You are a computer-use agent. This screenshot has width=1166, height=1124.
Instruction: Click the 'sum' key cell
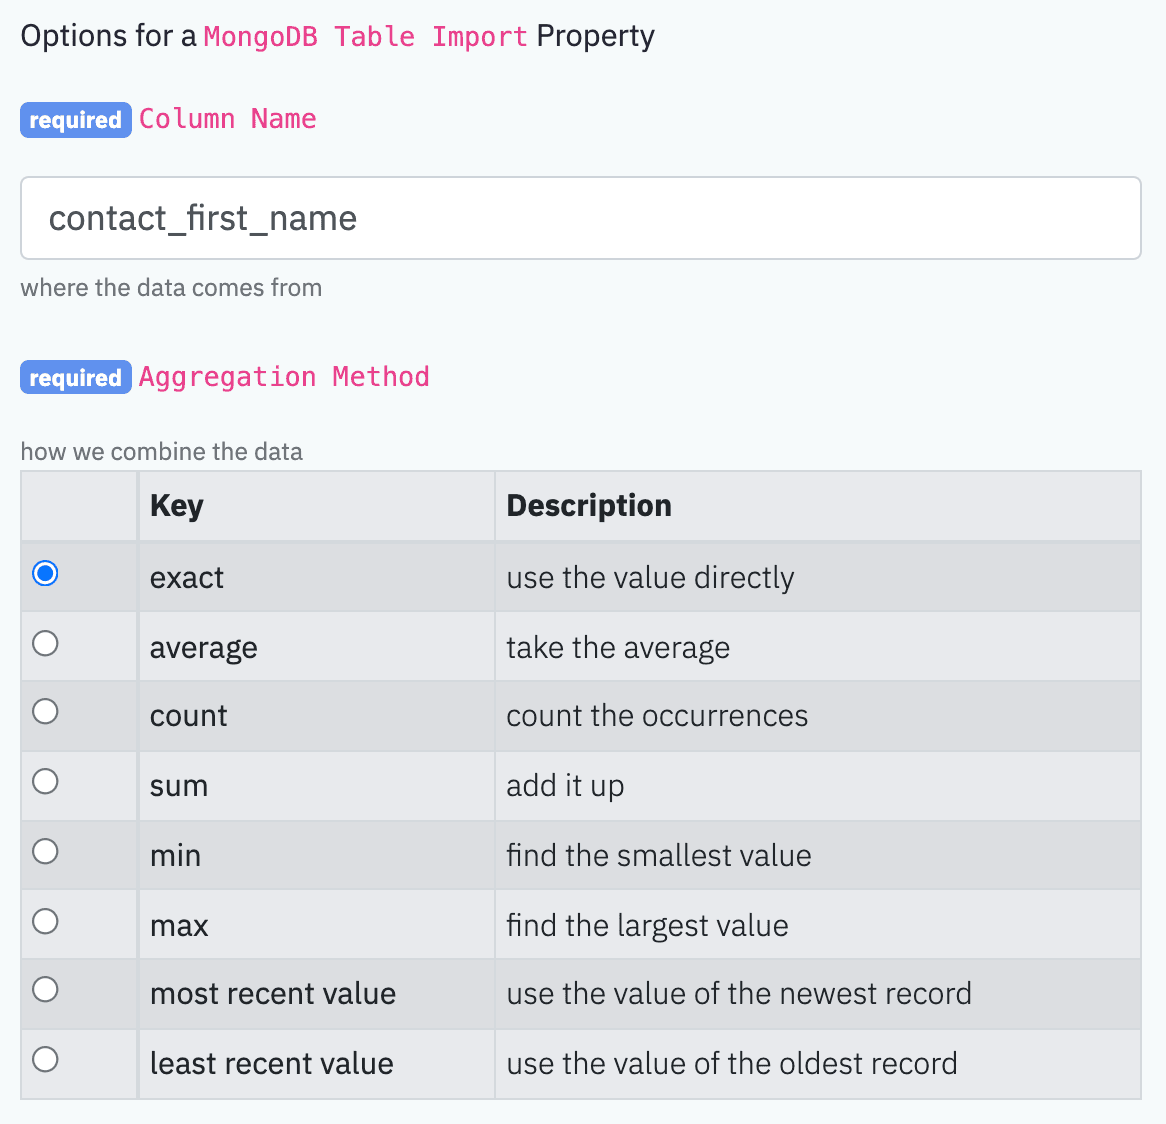pos(316,786)
